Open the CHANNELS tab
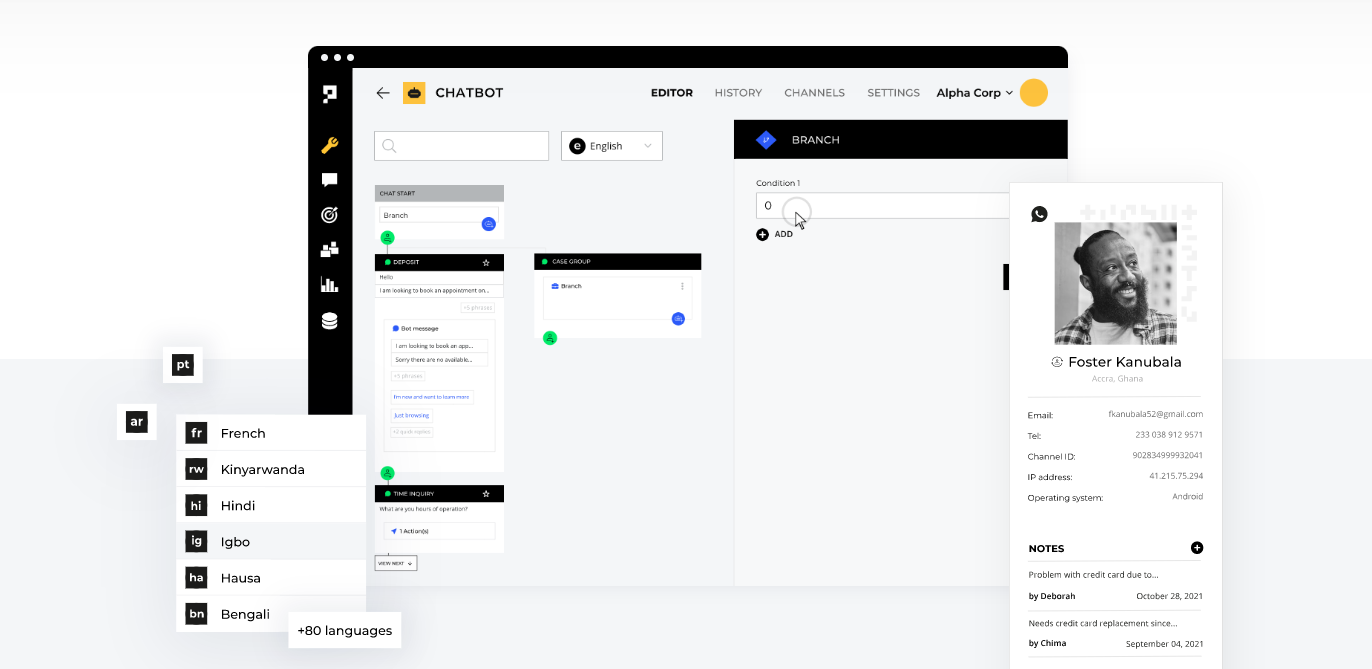Screen dimensions: 1372x669 click(x=814, y=92)
